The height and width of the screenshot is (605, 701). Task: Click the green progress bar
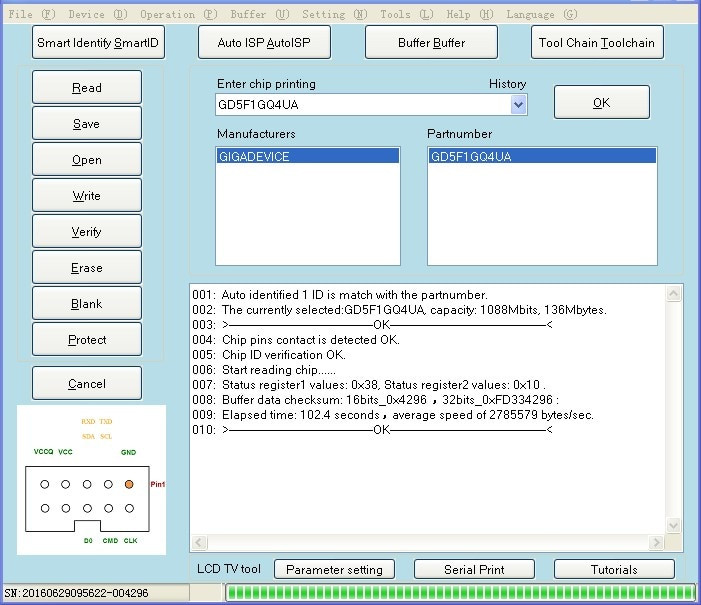(x=461, y=592)
